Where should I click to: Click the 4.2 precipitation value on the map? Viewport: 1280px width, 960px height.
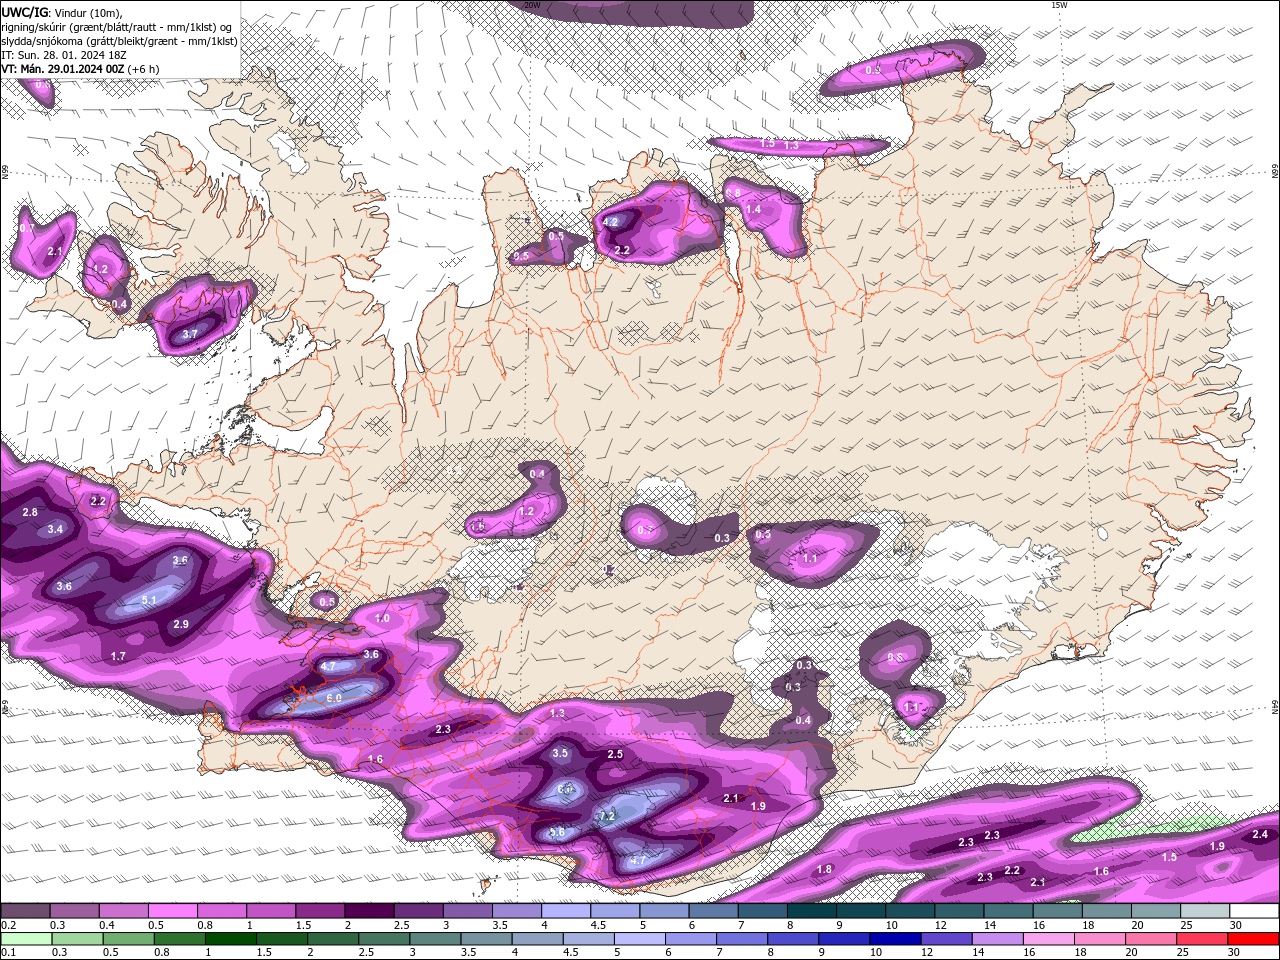612,221
